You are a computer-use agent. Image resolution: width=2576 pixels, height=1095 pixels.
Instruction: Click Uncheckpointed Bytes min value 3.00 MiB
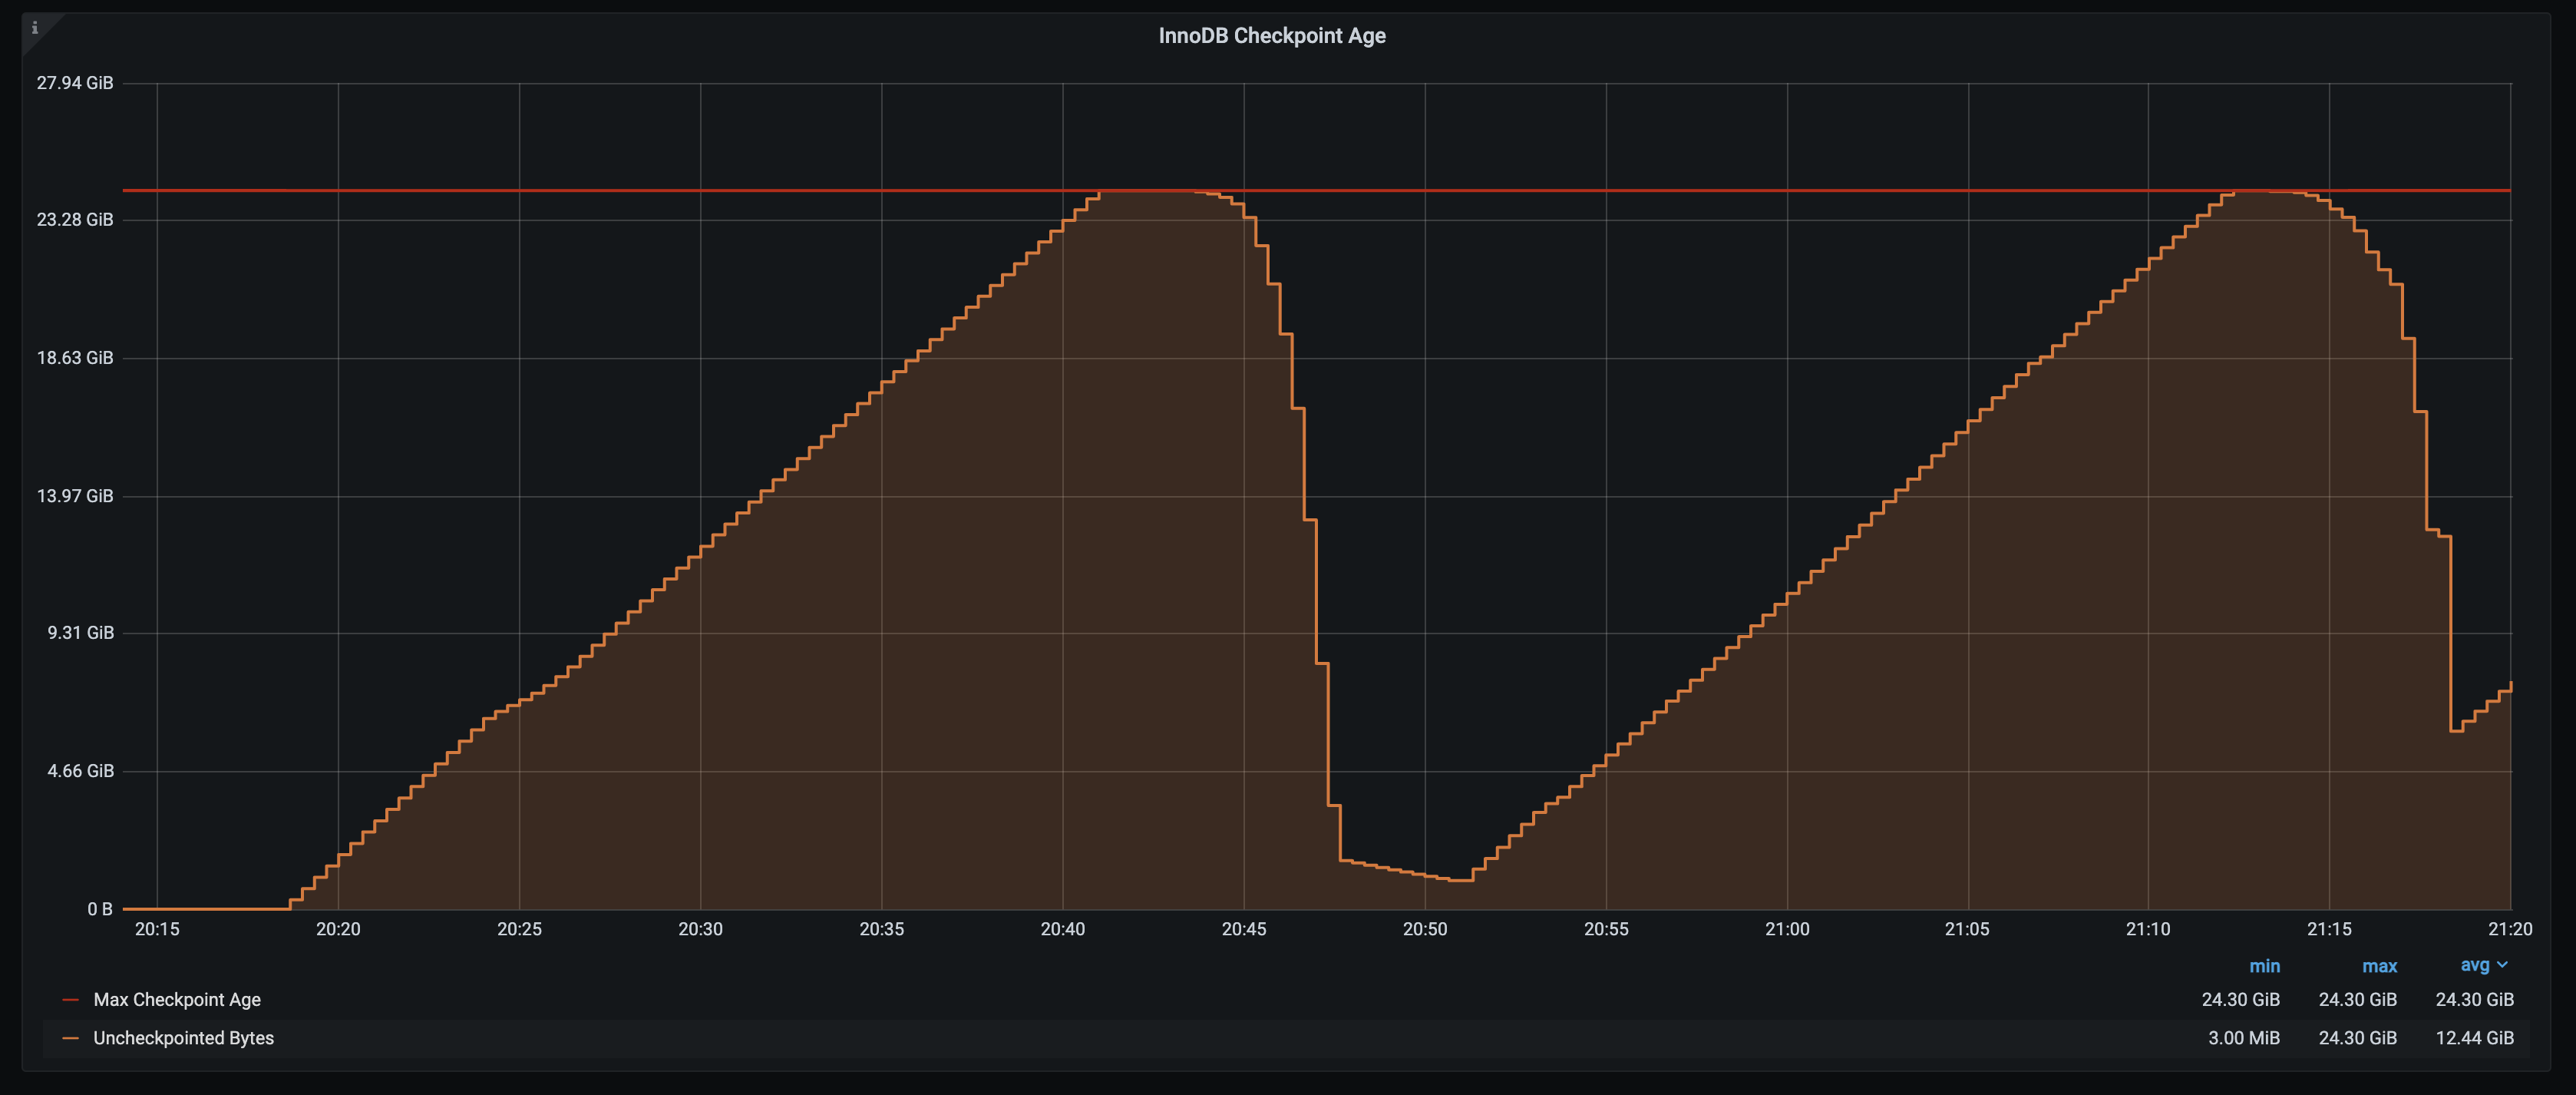[x=2243, y=1038]
